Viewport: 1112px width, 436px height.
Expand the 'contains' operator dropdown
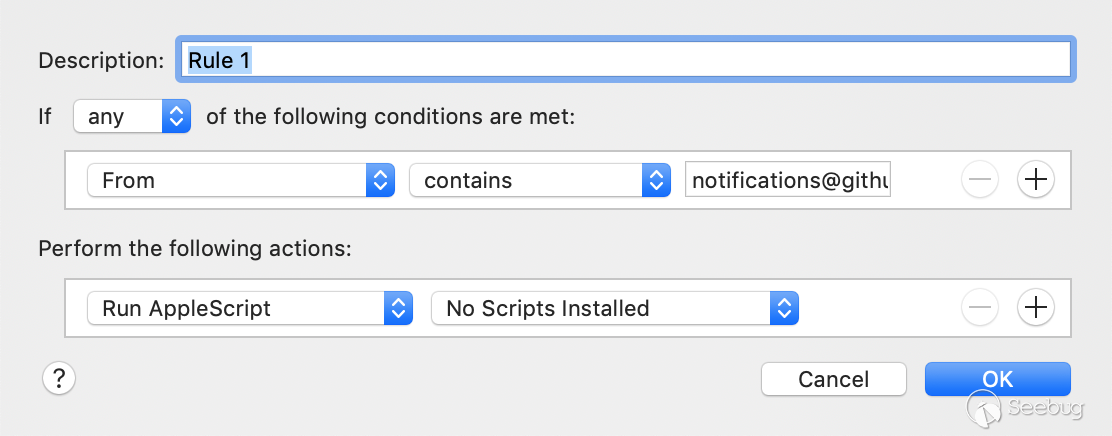[x=539, y=180]
